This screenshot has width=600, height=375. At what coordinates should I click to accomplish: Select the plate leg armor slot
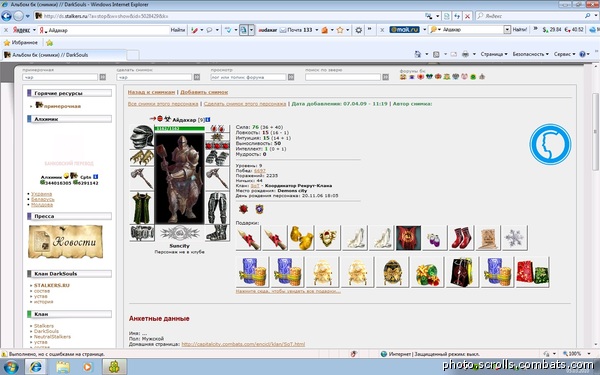pyautogui.click(x=217, y=208)
